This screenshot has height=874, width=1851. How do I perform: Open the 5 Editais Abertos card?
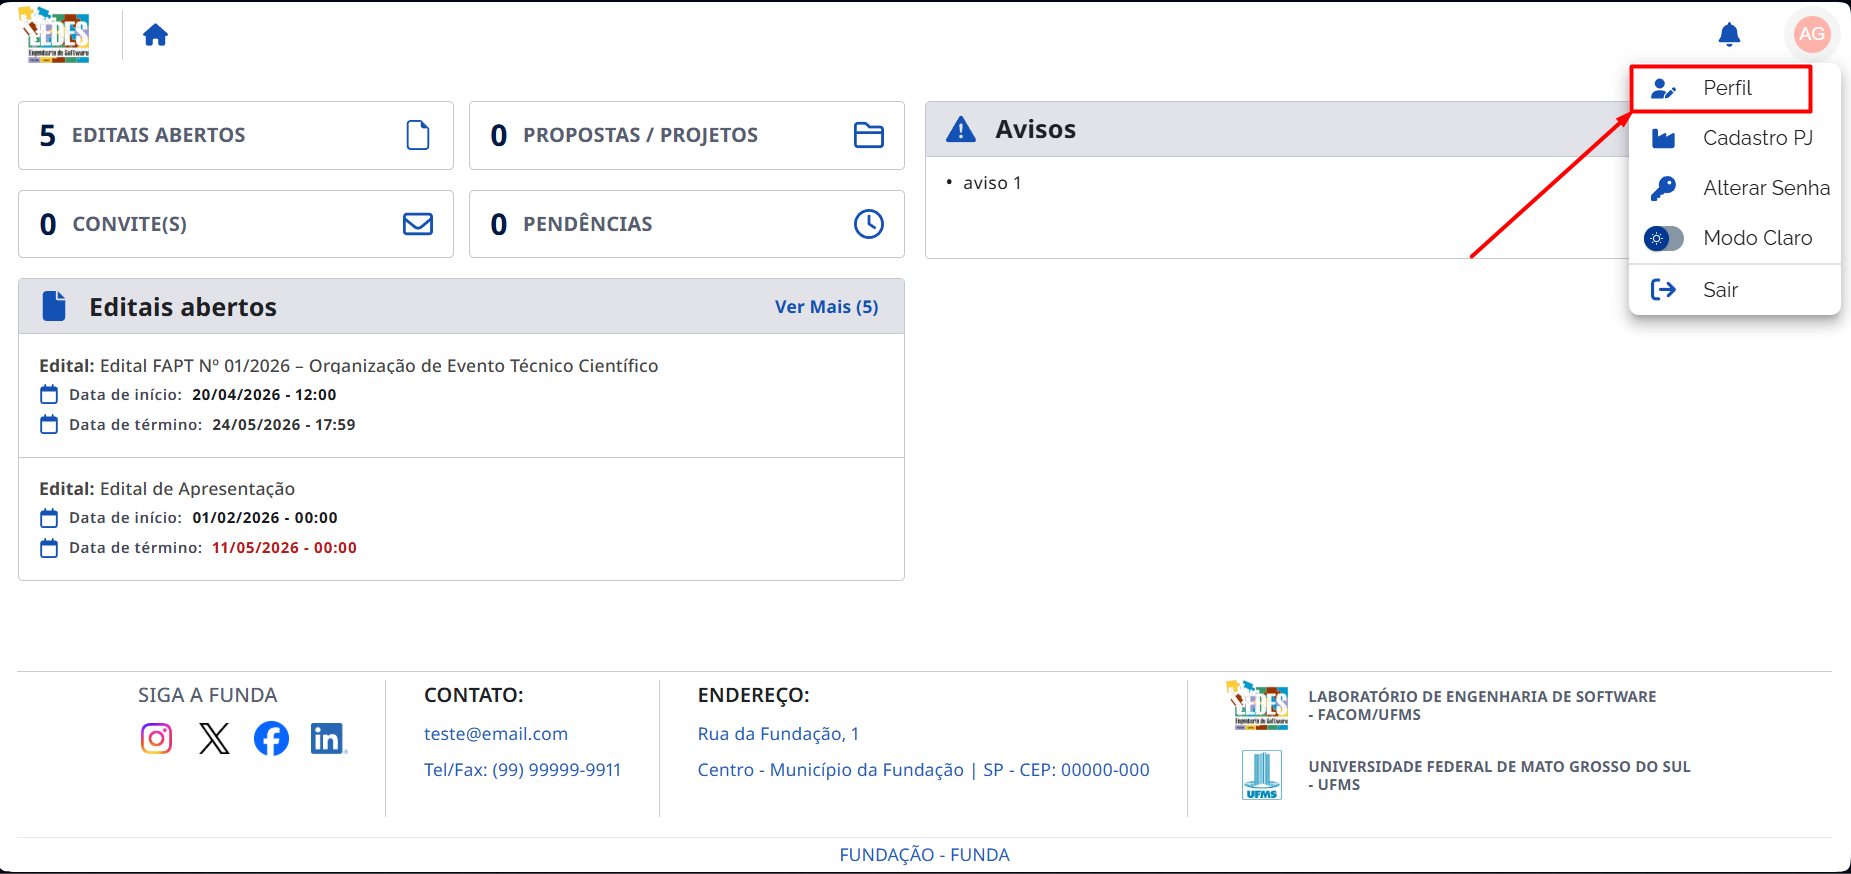pos(236,135)
